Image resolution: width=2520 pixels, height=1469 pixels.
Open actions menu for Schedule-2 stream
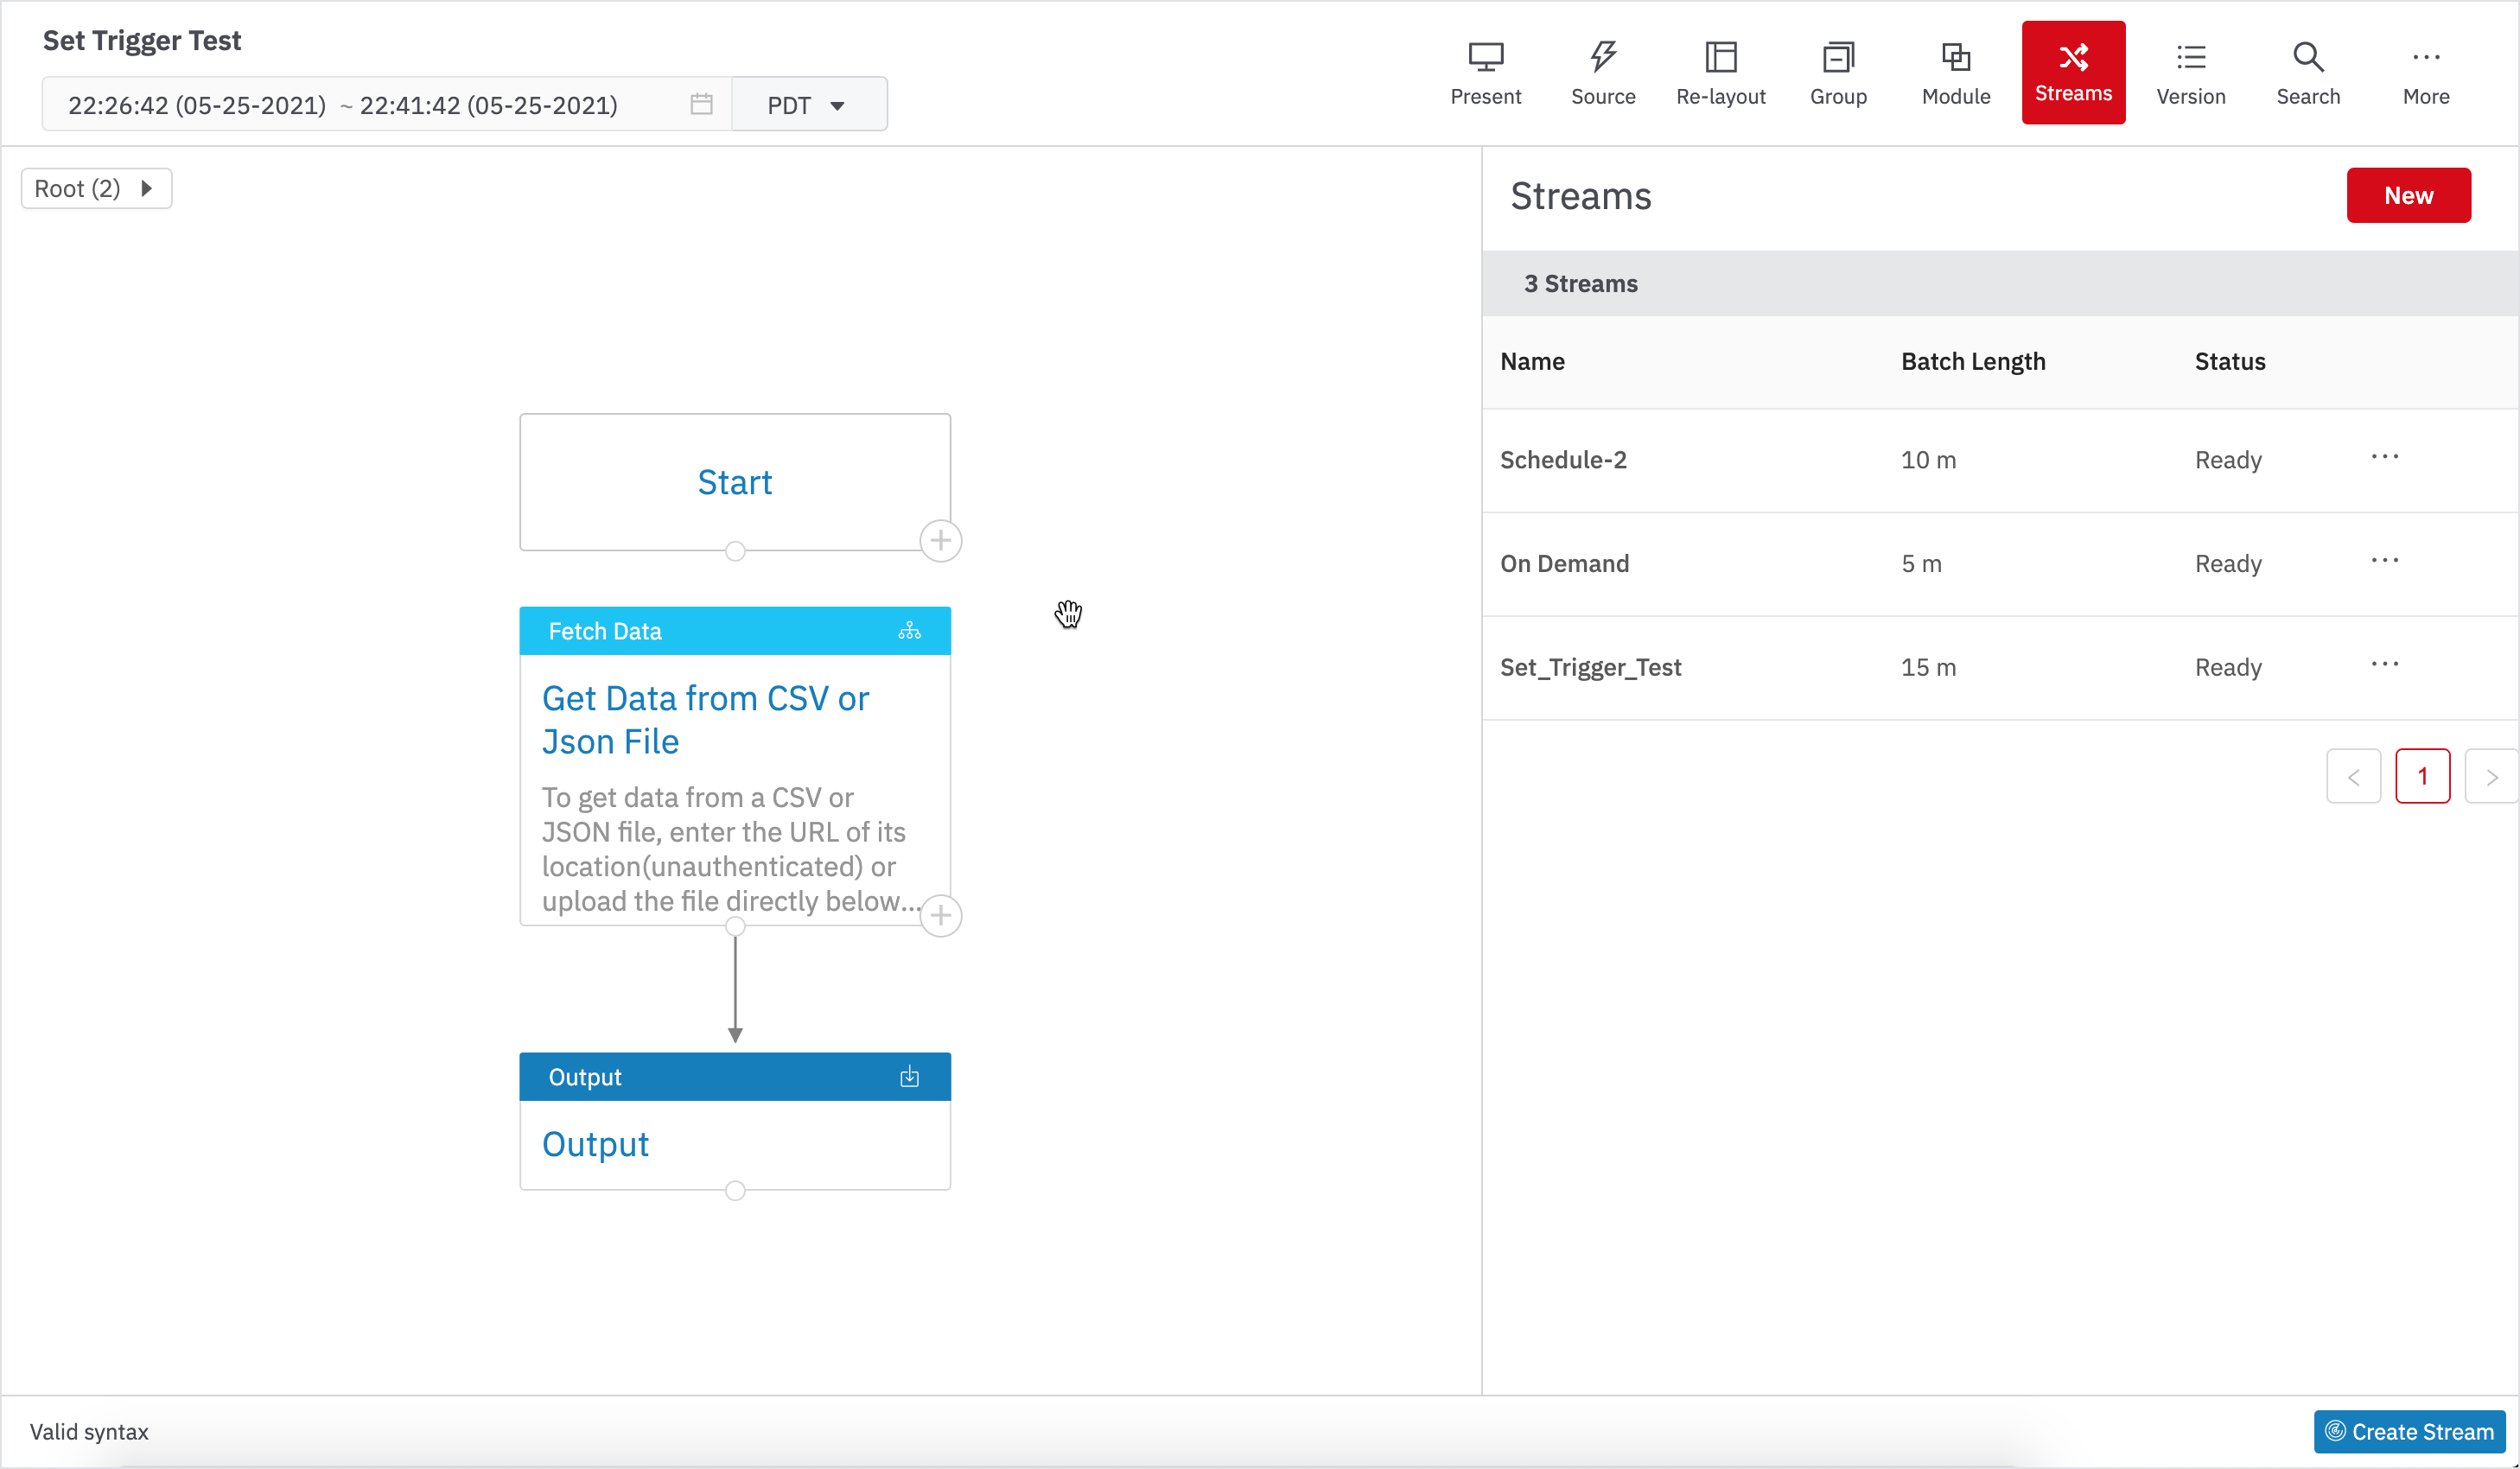[x=2384, y=457]
